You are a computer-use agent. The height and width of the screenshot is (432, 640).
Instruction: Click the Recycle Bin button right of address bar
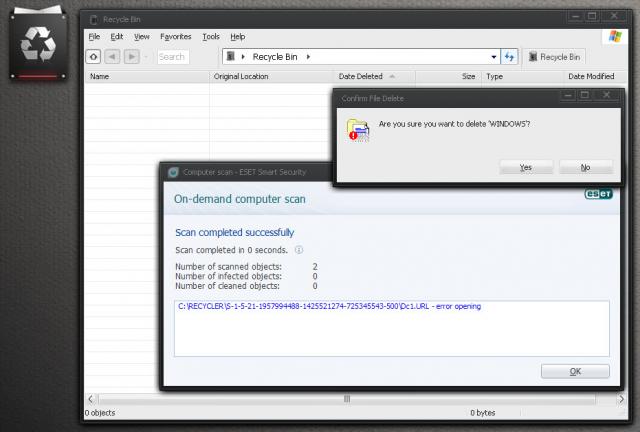click(x=554, y=57)
